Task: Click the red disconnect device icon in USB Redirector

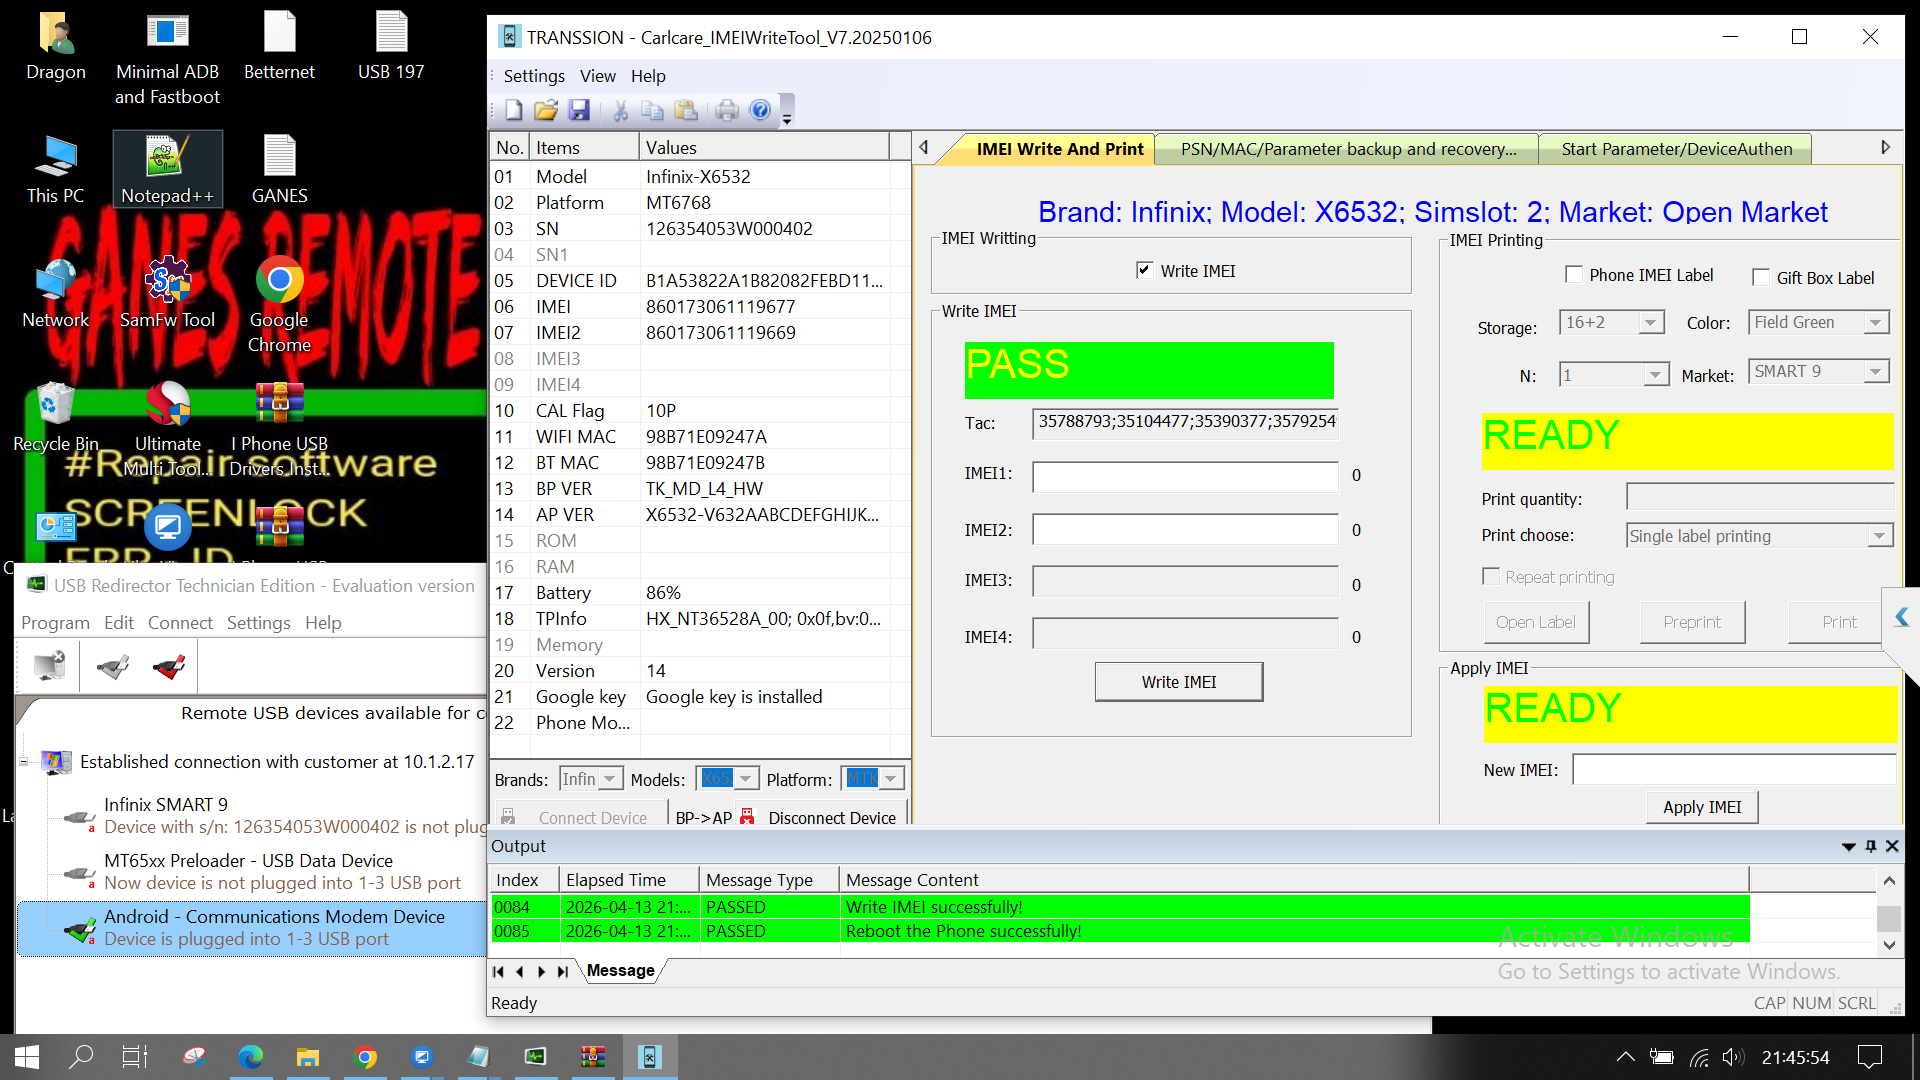Action: 168,666
